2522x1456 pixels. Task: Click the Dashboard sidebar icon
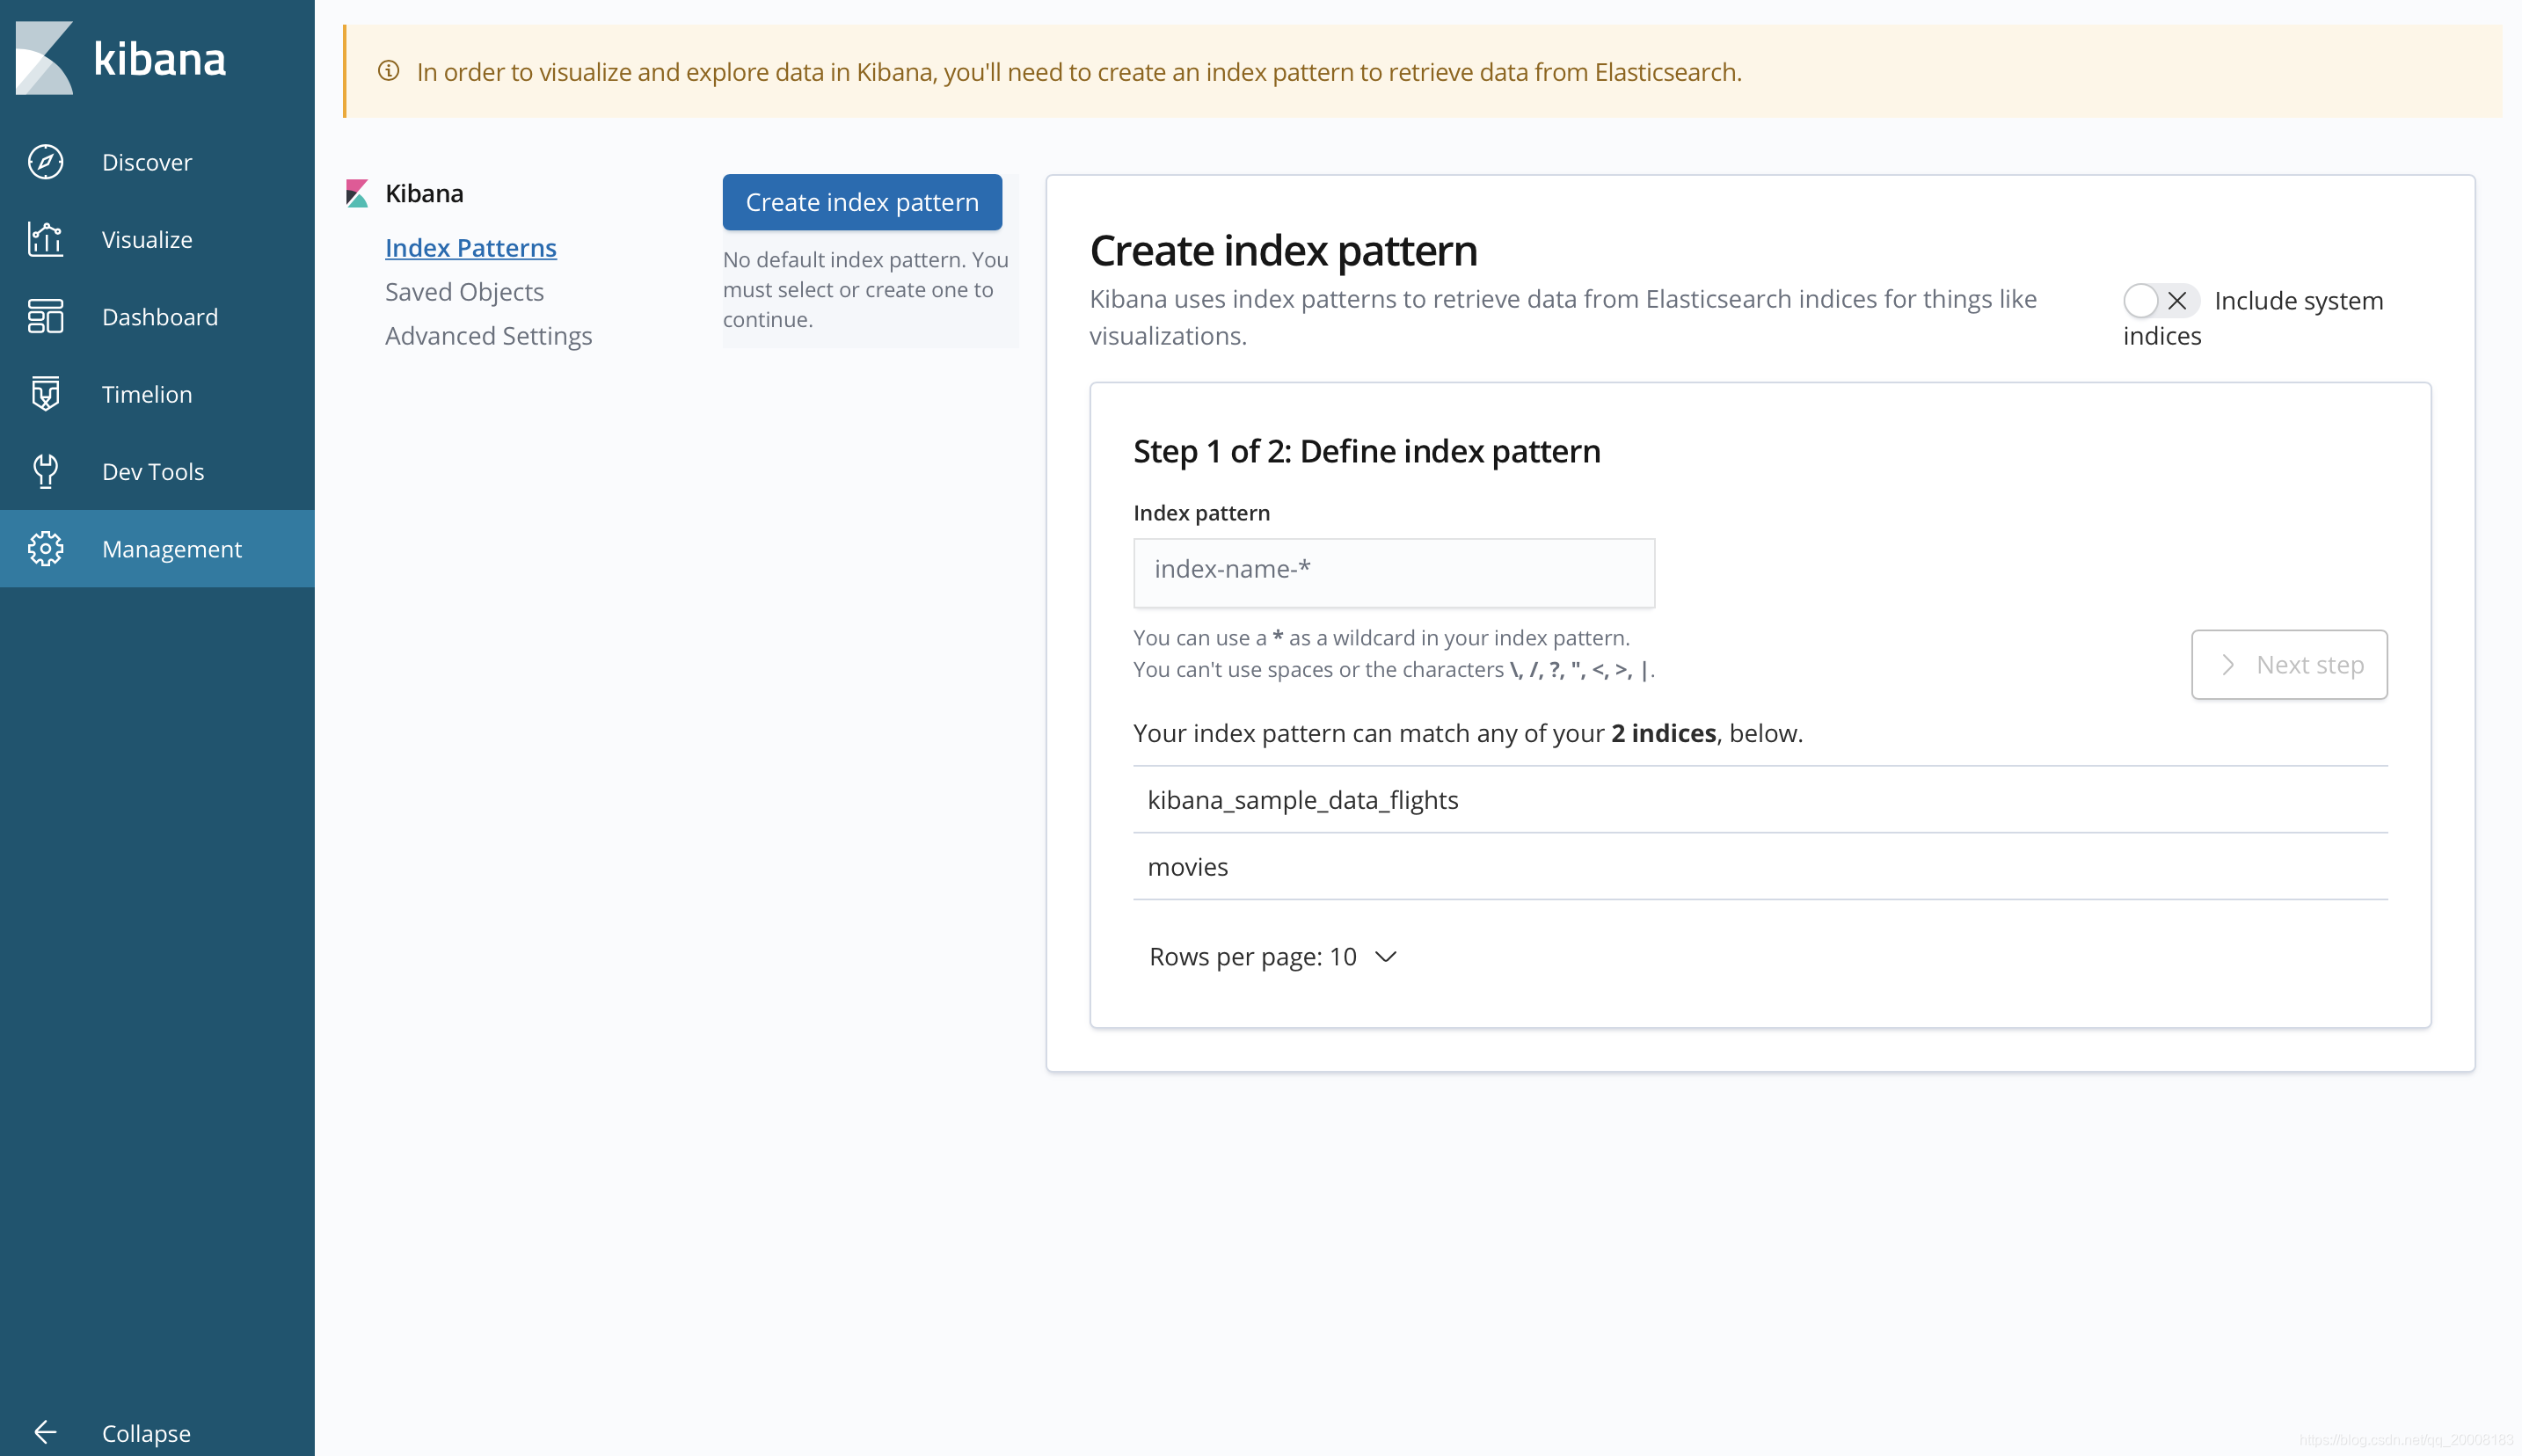pyautogui.click(x=47, y=316)
